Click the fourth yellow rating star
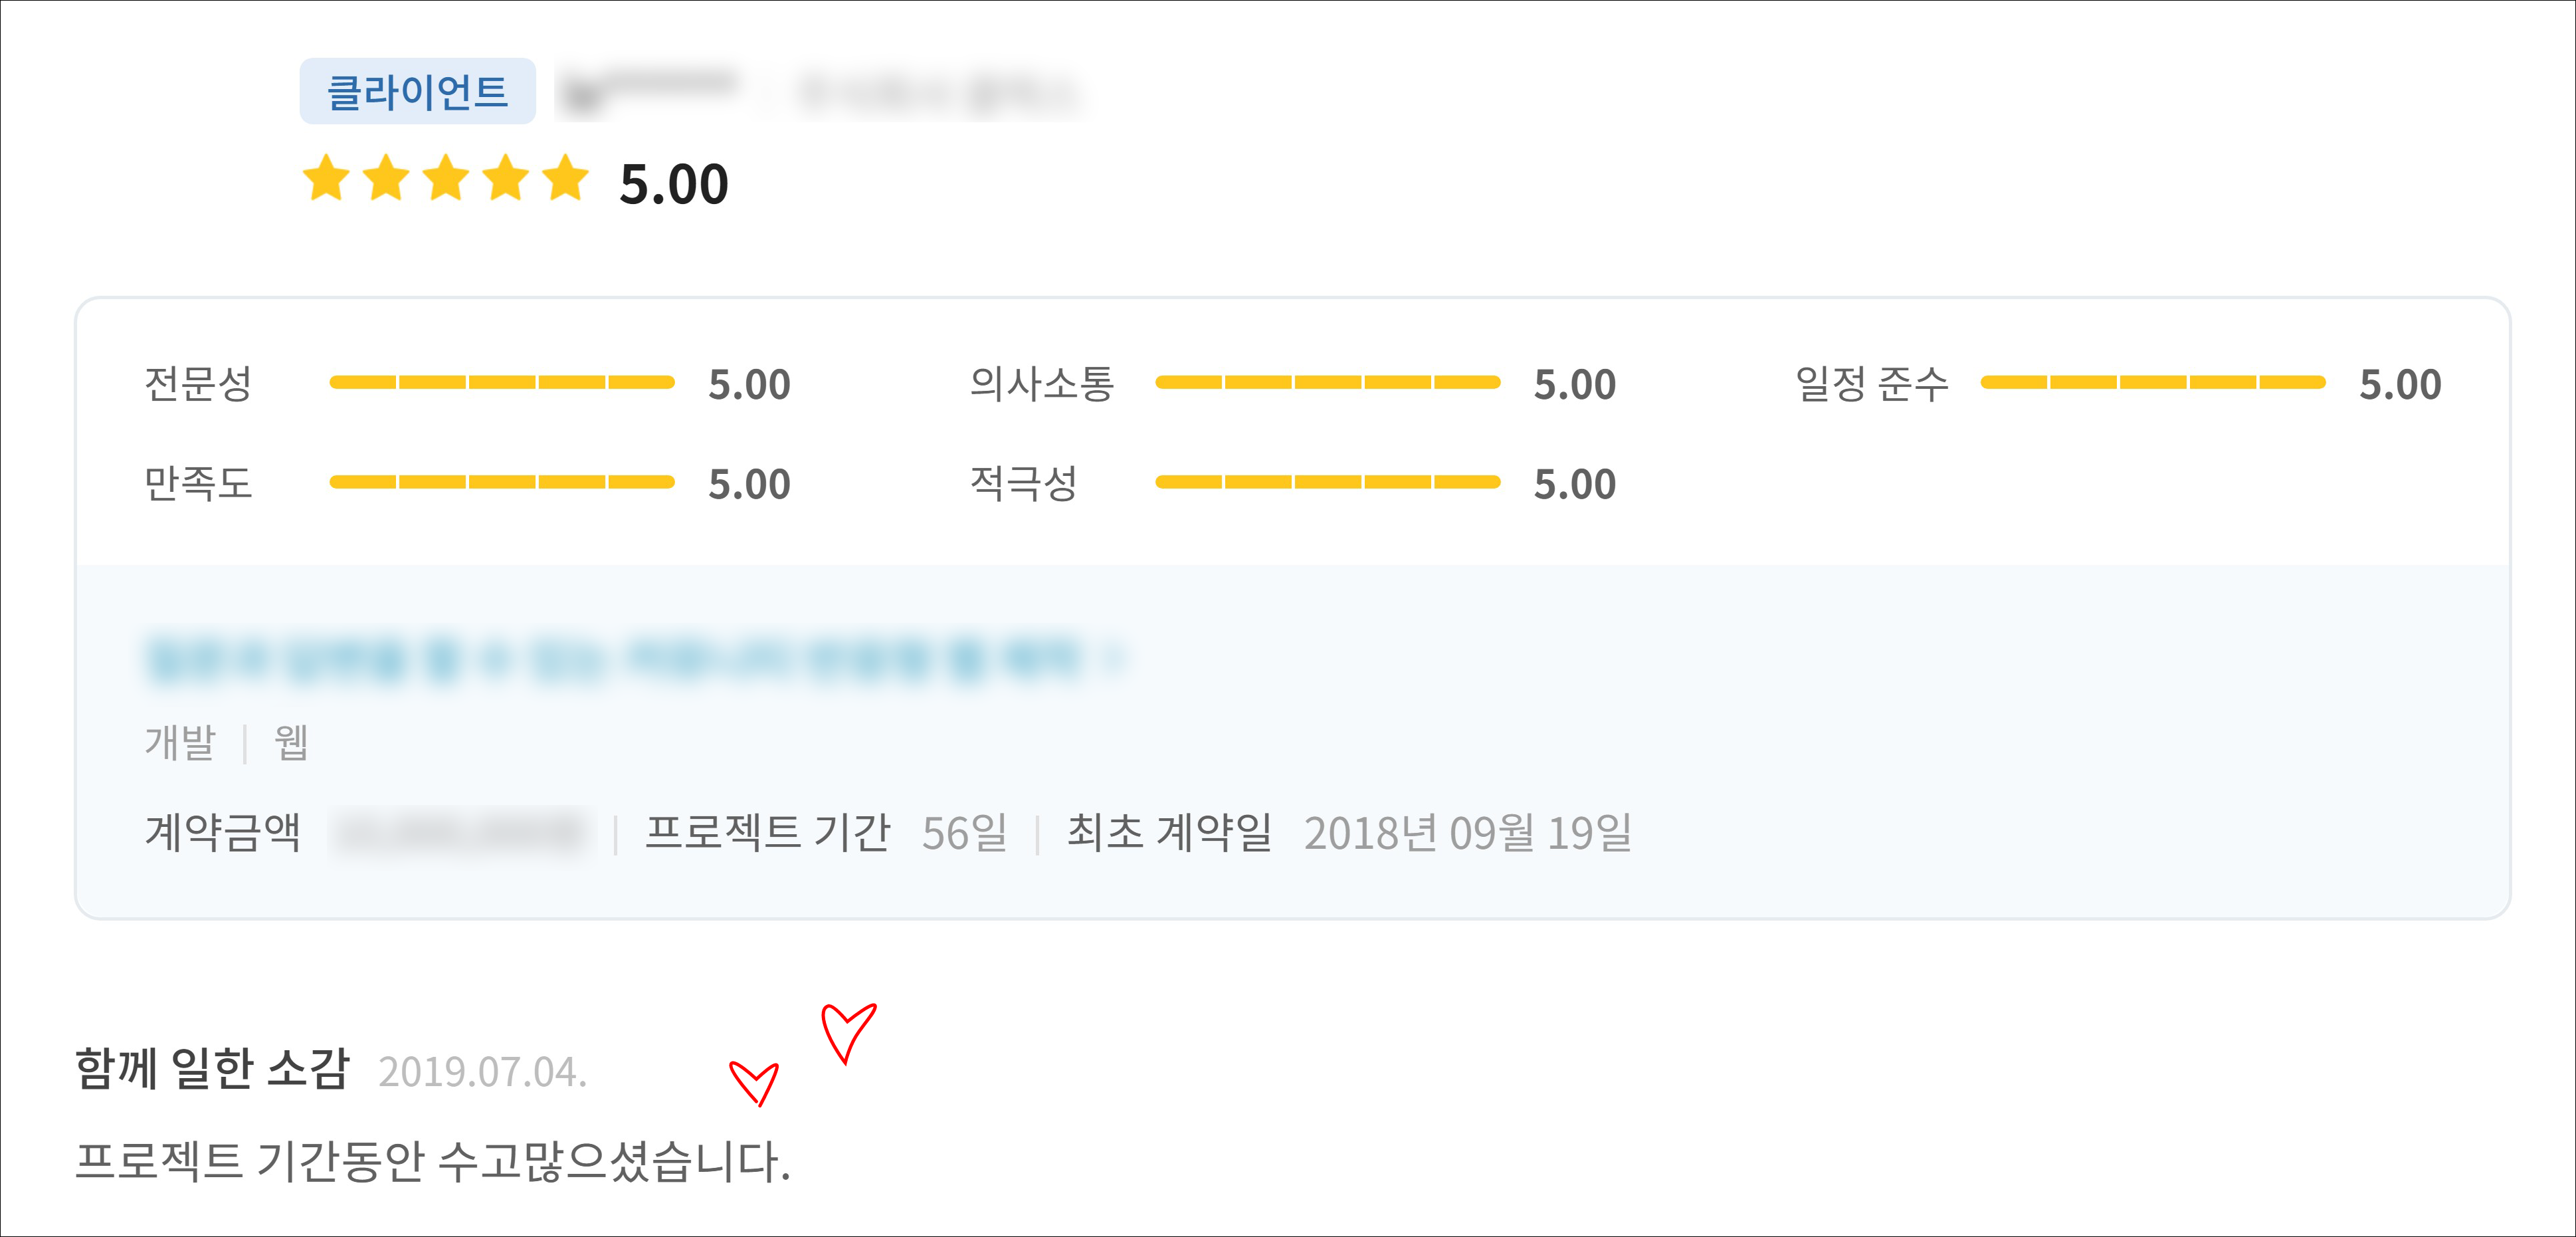The image size is (2576, 1237). 506,179
